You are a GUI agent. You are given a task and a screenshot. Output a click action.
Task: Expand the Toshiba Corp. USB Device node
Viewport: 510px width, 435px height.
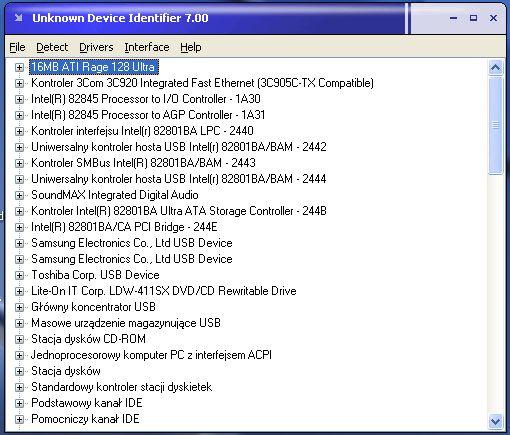pos(19,275)
